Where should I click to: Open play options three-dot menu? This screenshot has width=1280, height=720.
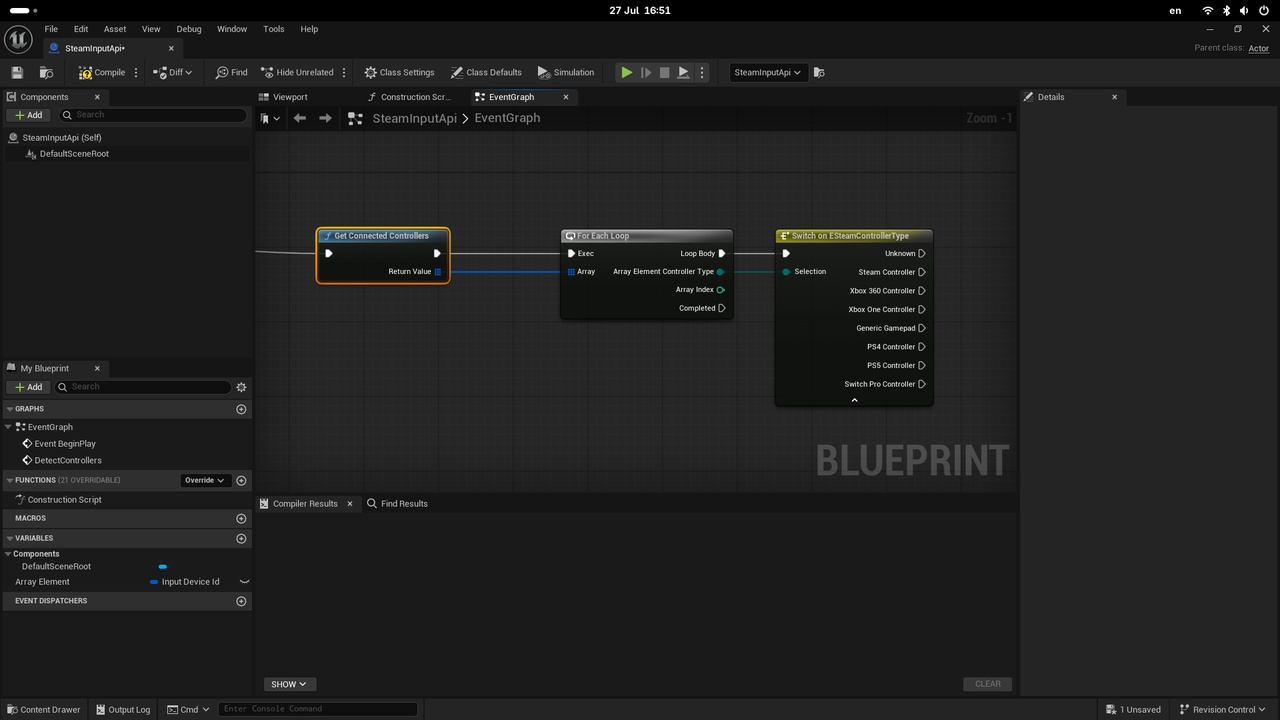click(702, 72)
